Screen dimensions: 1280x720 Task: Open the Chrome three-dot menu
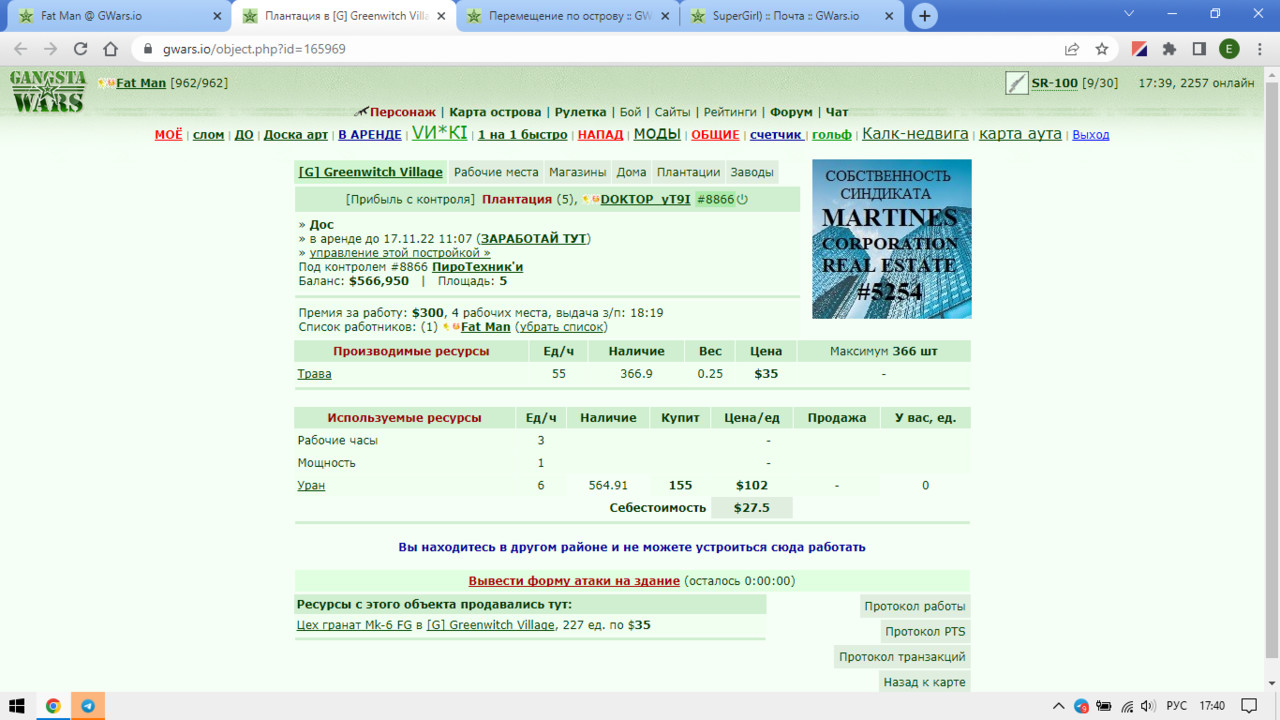(x=1259, y=49)
